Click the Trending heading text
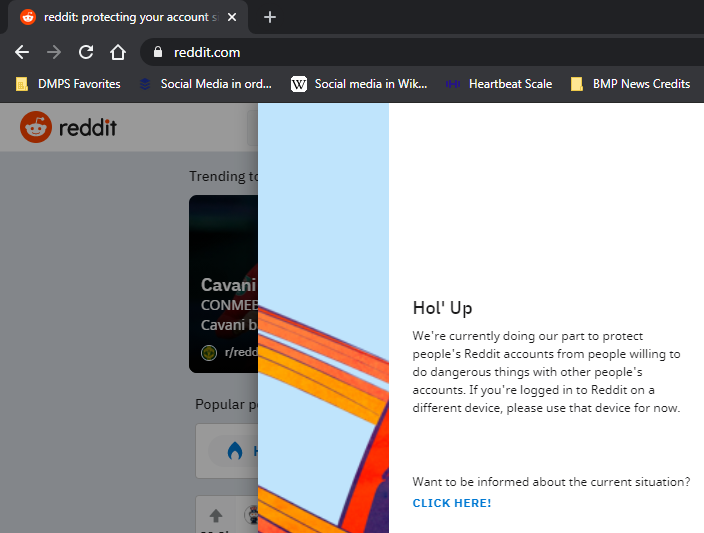Image resolution: width=704 pixels, height=533 pixels. [224, 176]
